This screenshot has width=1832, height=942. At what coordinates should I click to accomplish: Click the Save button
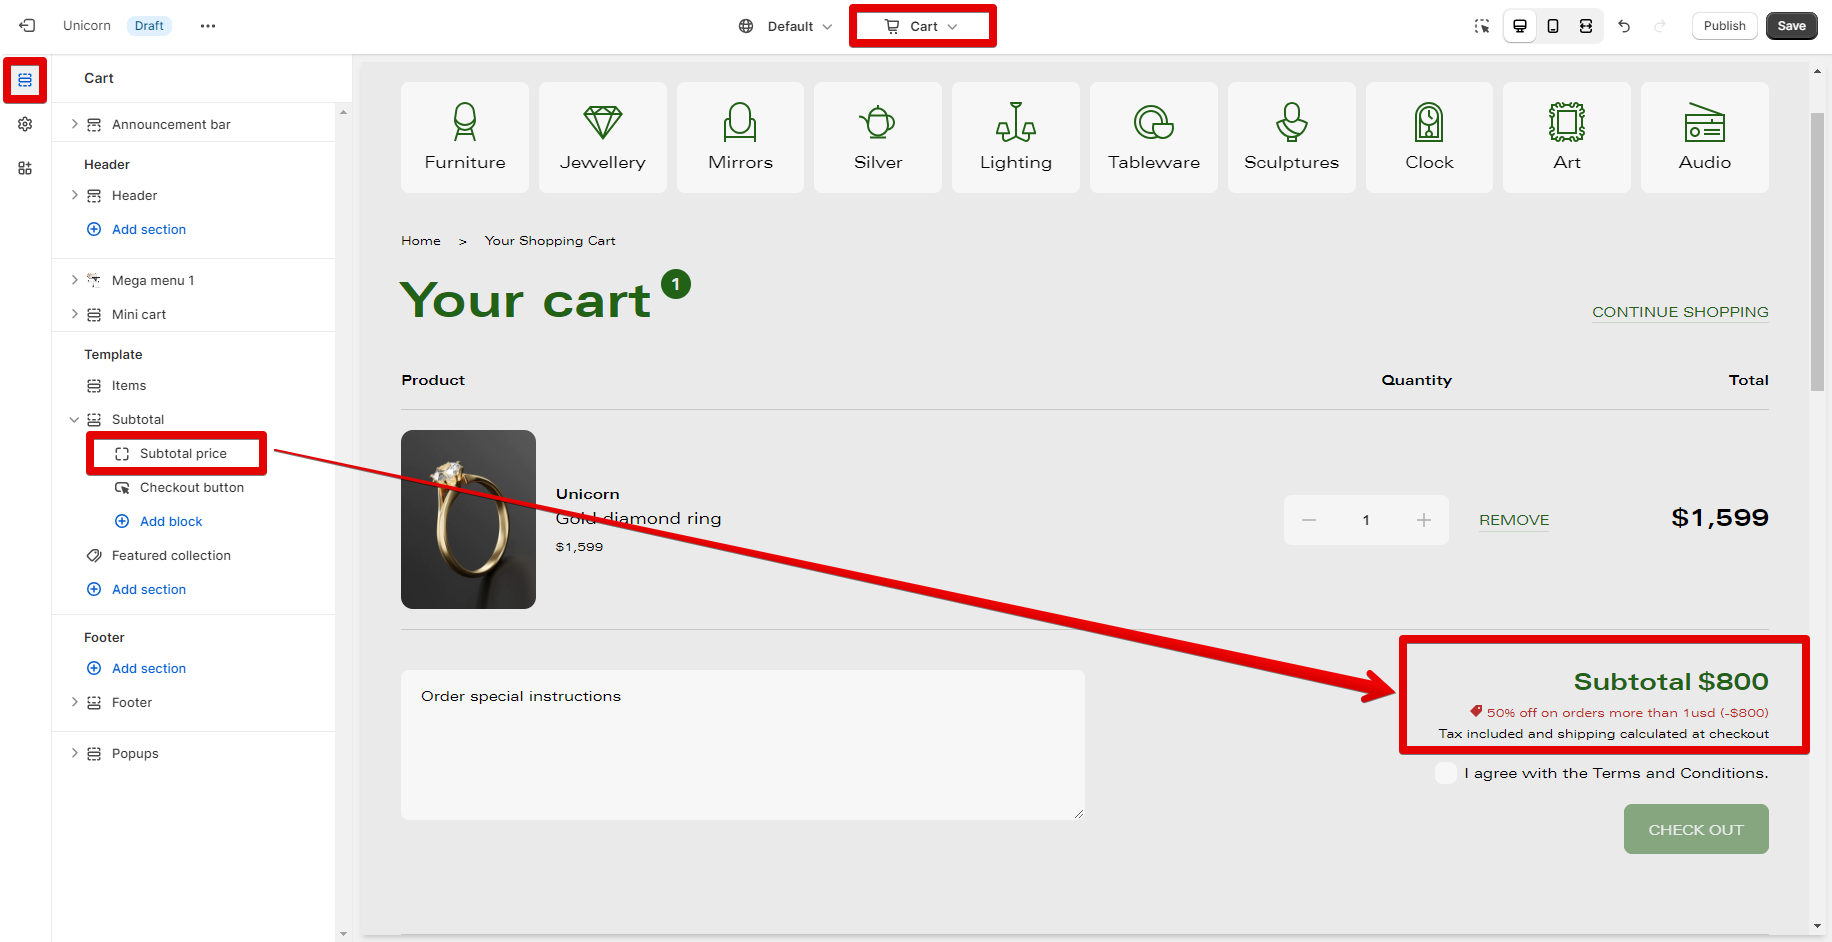(x=1791, y=26)
